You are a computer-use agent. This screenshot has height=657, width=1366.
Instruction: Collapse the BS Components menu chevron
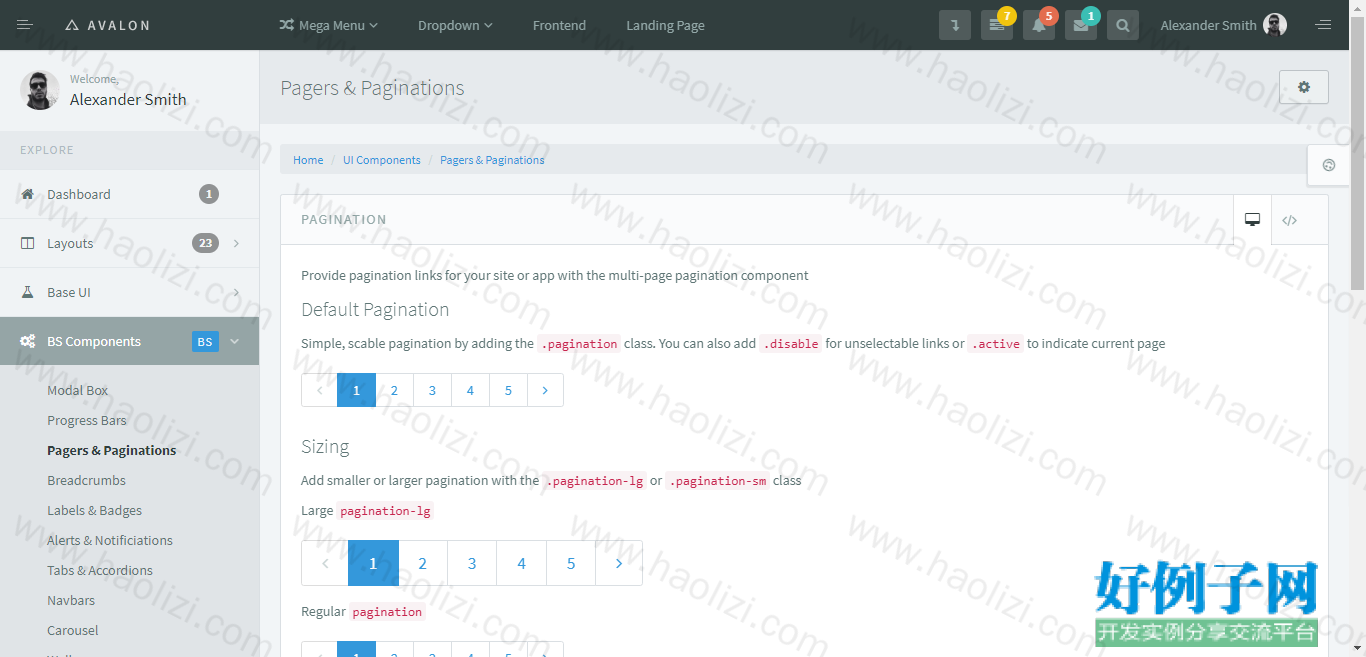pos(235,341)
